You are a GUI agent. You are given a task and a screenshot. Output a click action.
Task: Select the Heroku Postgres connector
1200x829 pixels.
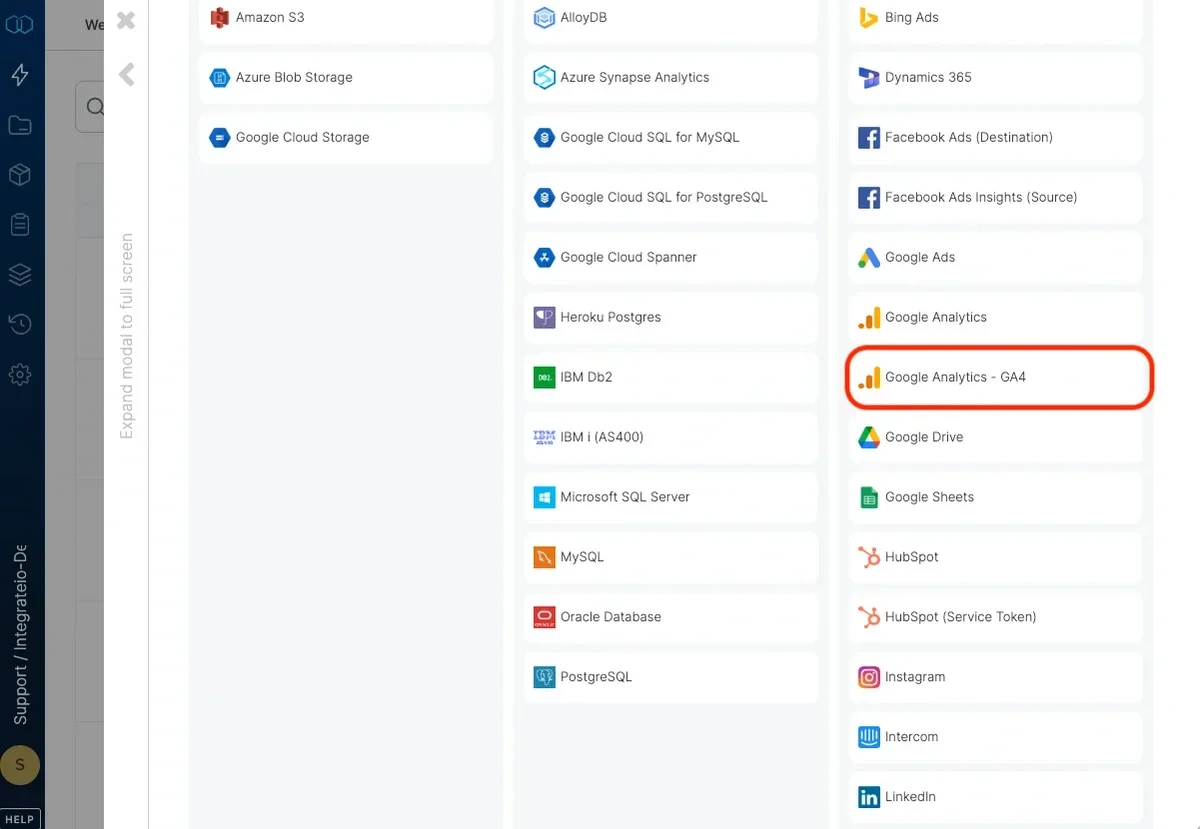[670, 317]
